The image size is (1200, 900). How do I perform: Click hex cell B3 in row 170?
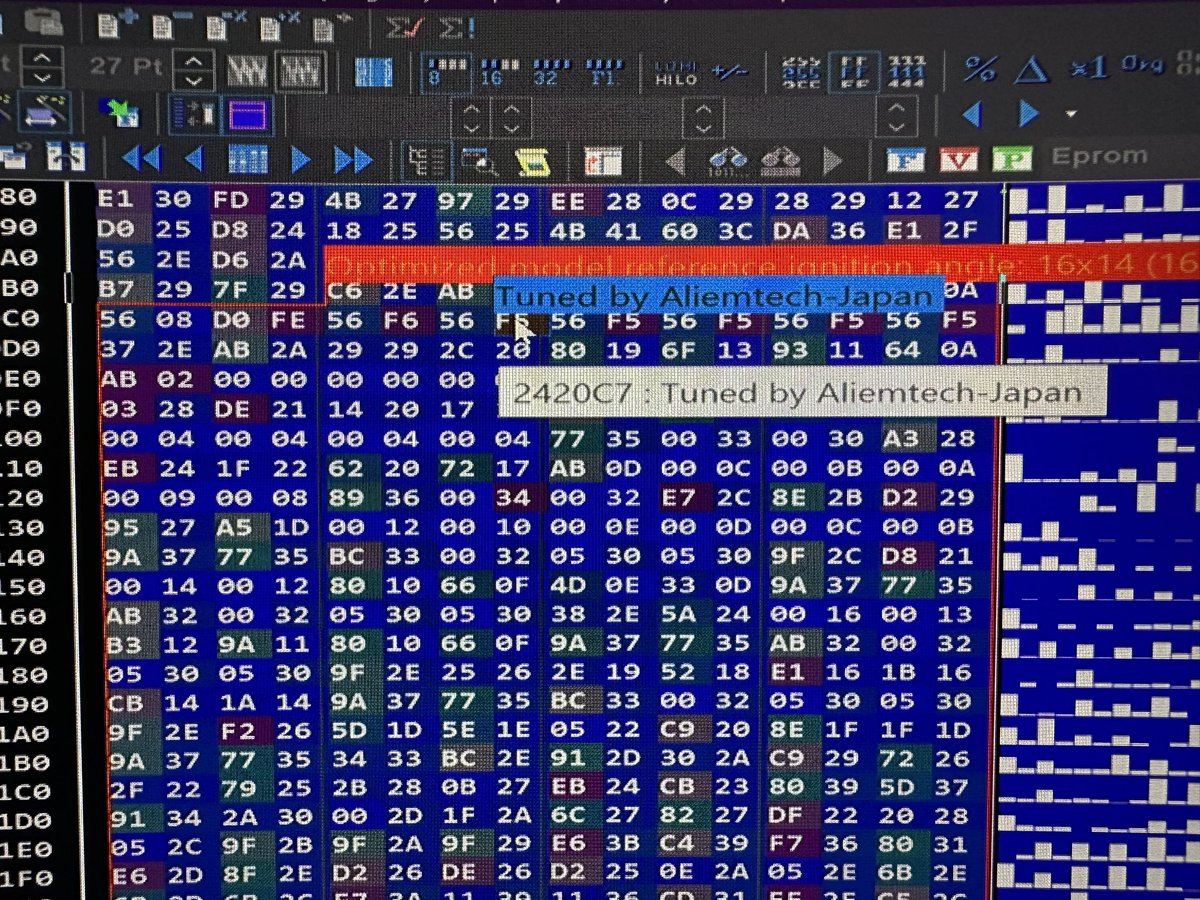point(125,646)
